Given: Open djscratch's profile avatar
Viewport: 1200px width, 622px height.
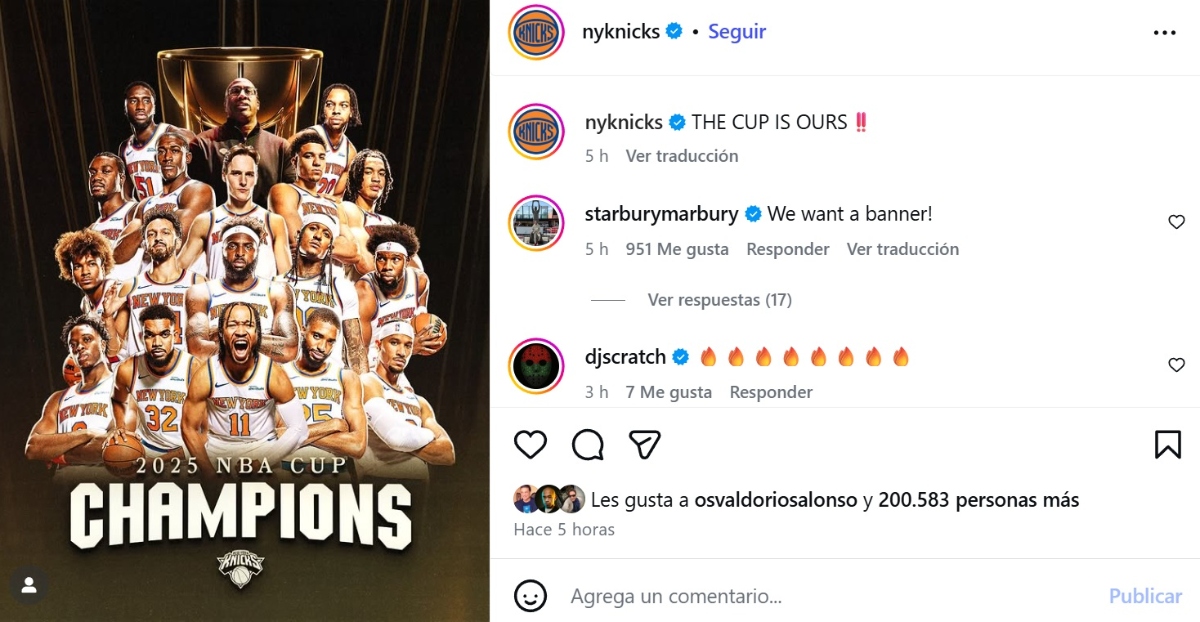Looking at the screenshot, I should (x=538, y=365).
